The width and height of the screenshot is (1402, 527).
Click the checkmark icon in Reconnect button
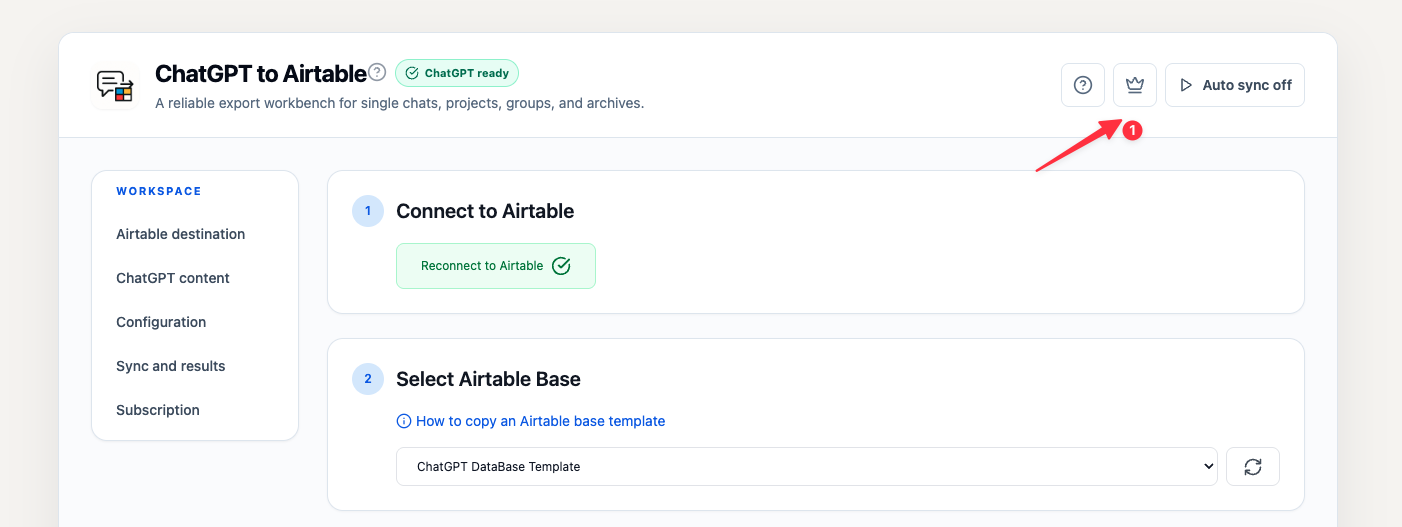561,266
